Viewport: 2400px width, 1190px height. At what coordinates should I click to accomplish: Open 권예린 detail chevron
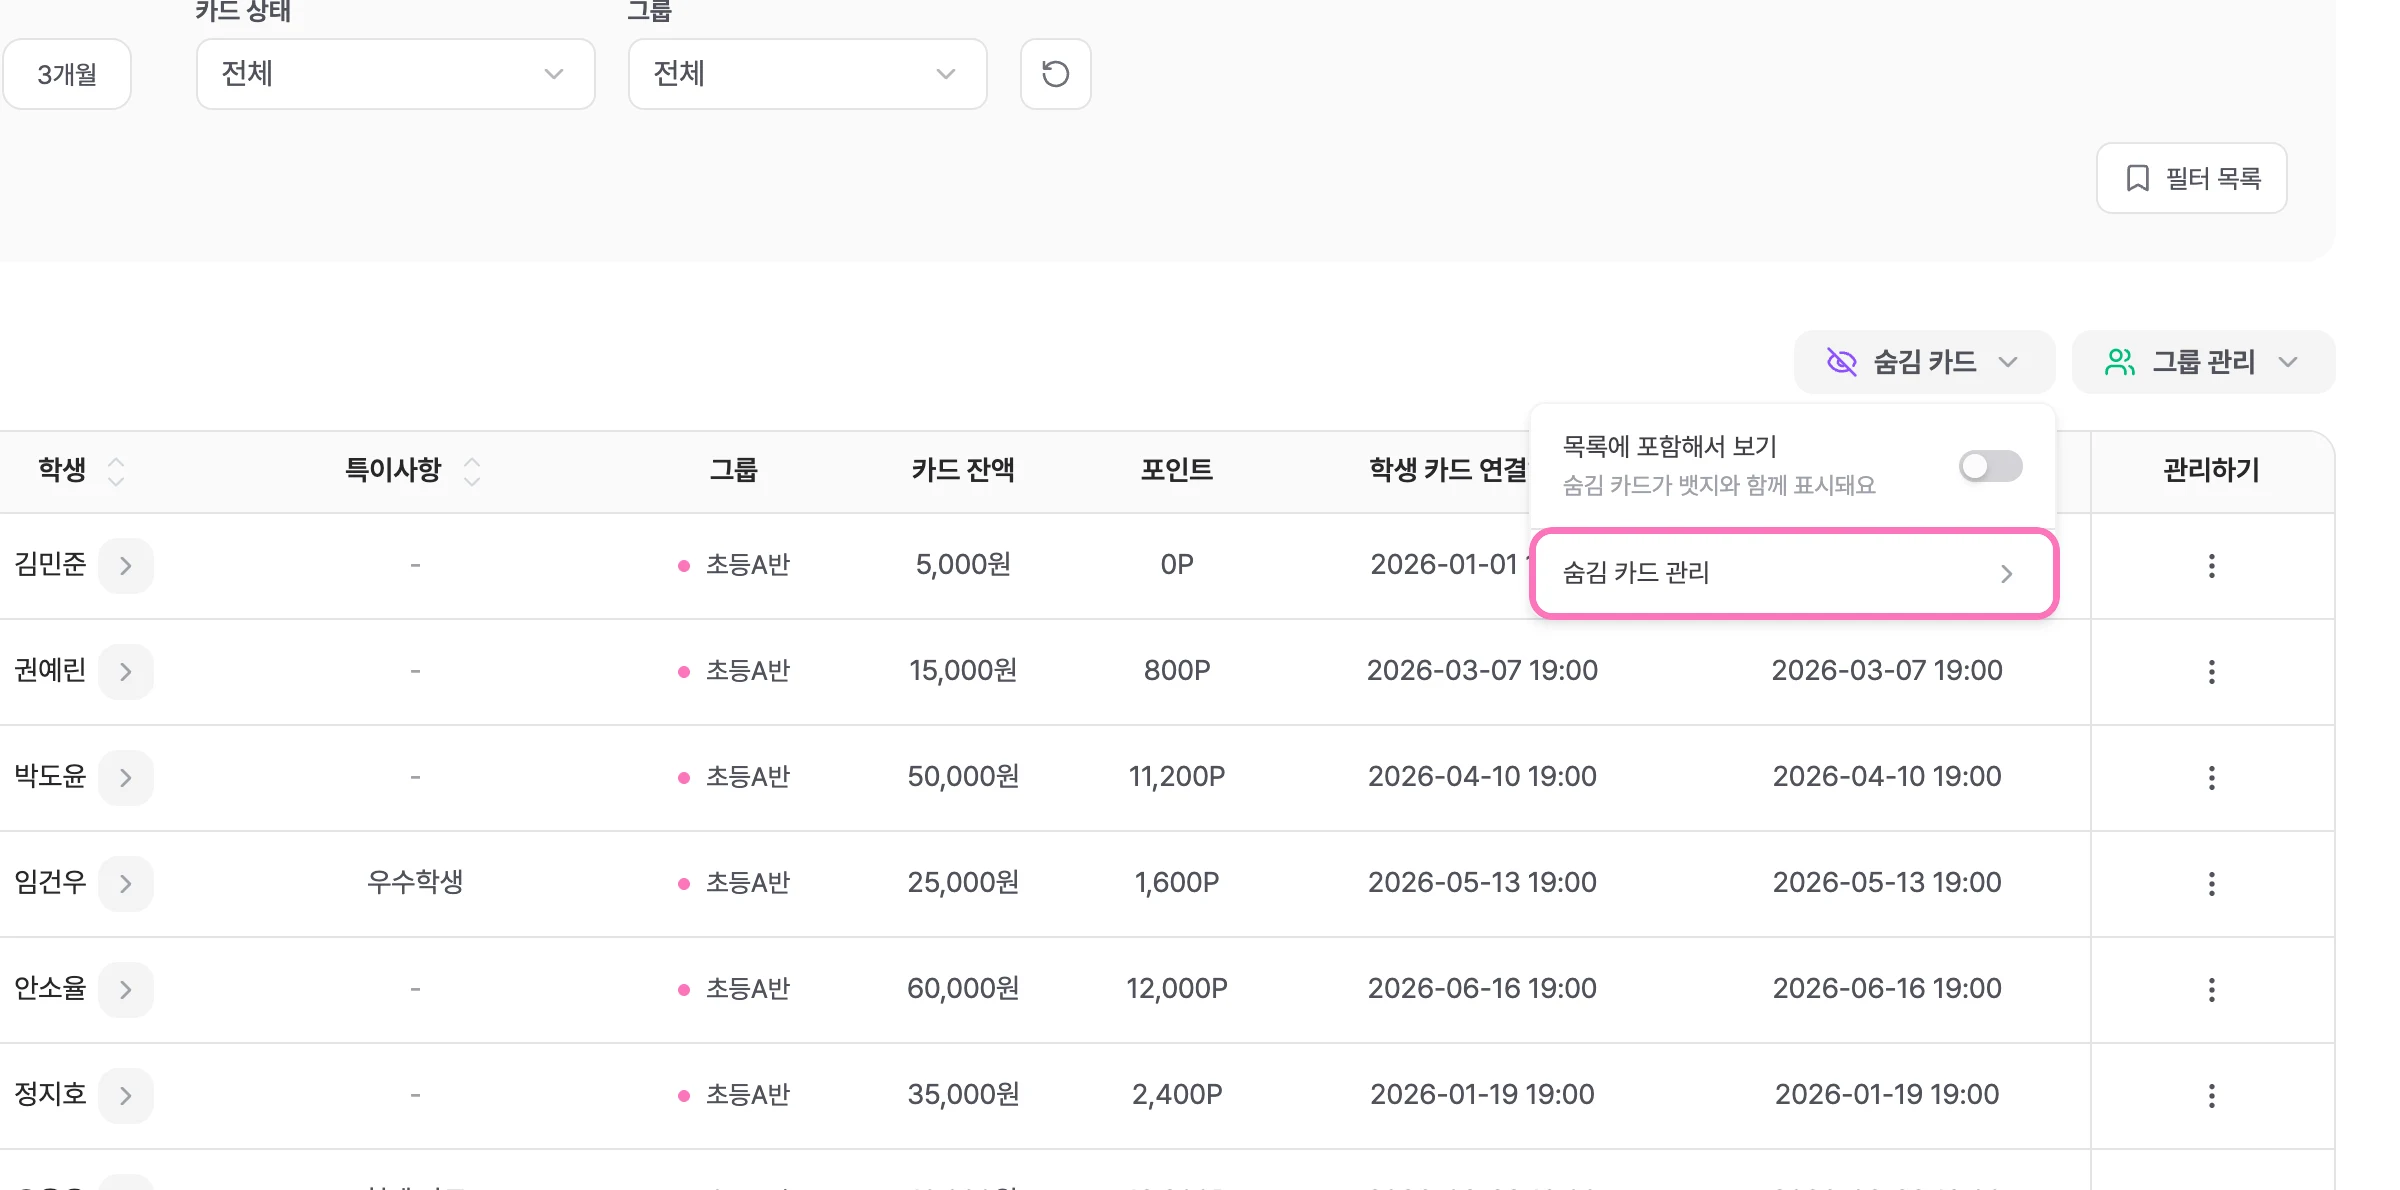[126, 672]
